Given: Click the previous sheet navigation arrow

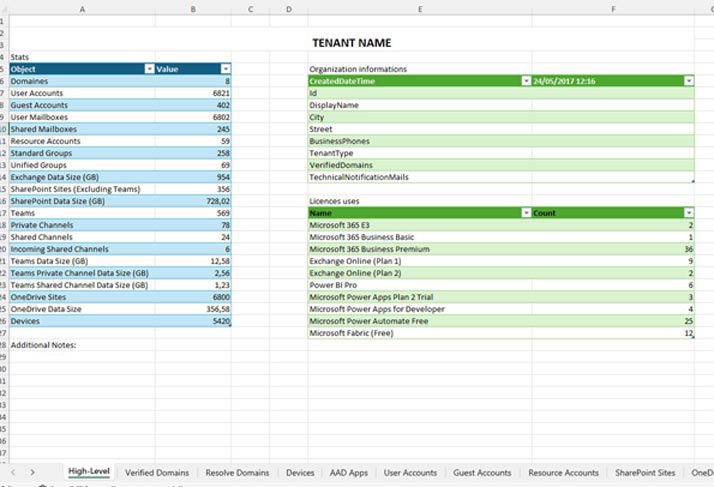Looking at the screenshot, I should pyautogui.click(x=13, y=472).
